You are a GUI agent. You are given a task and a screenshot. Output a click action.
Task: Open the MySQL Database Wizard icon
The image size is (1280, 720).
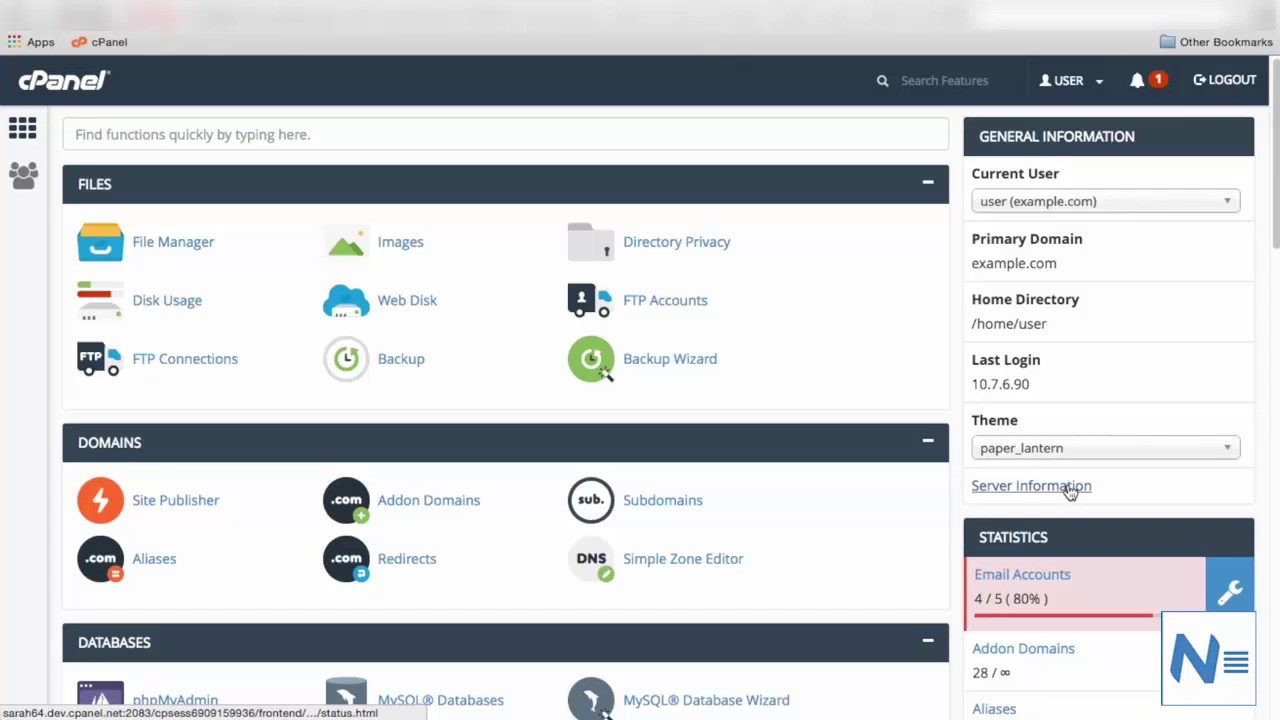591,697
